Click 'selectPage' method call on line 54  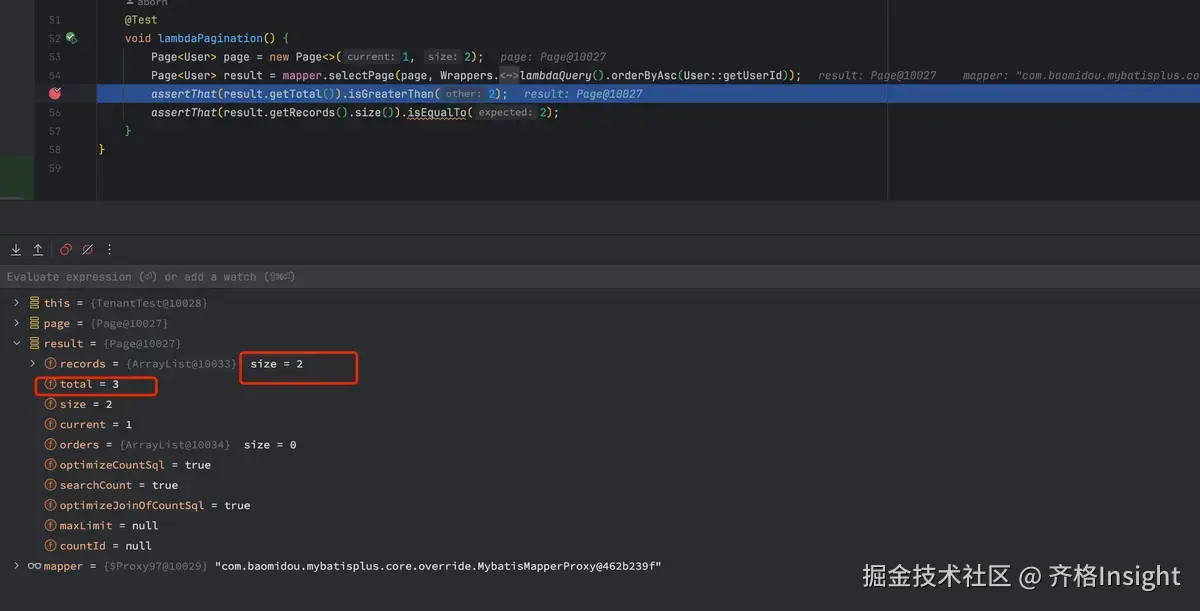pyautogui.click(x=362, y=75)
